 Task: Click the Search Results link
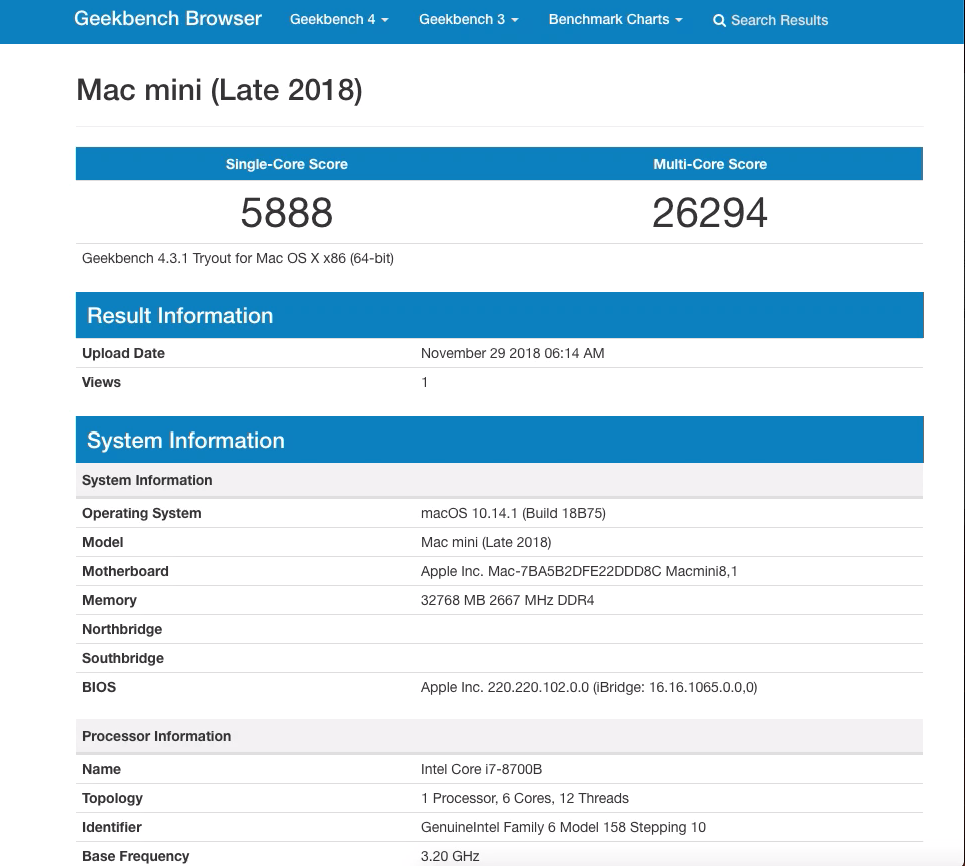click(770, 20)
